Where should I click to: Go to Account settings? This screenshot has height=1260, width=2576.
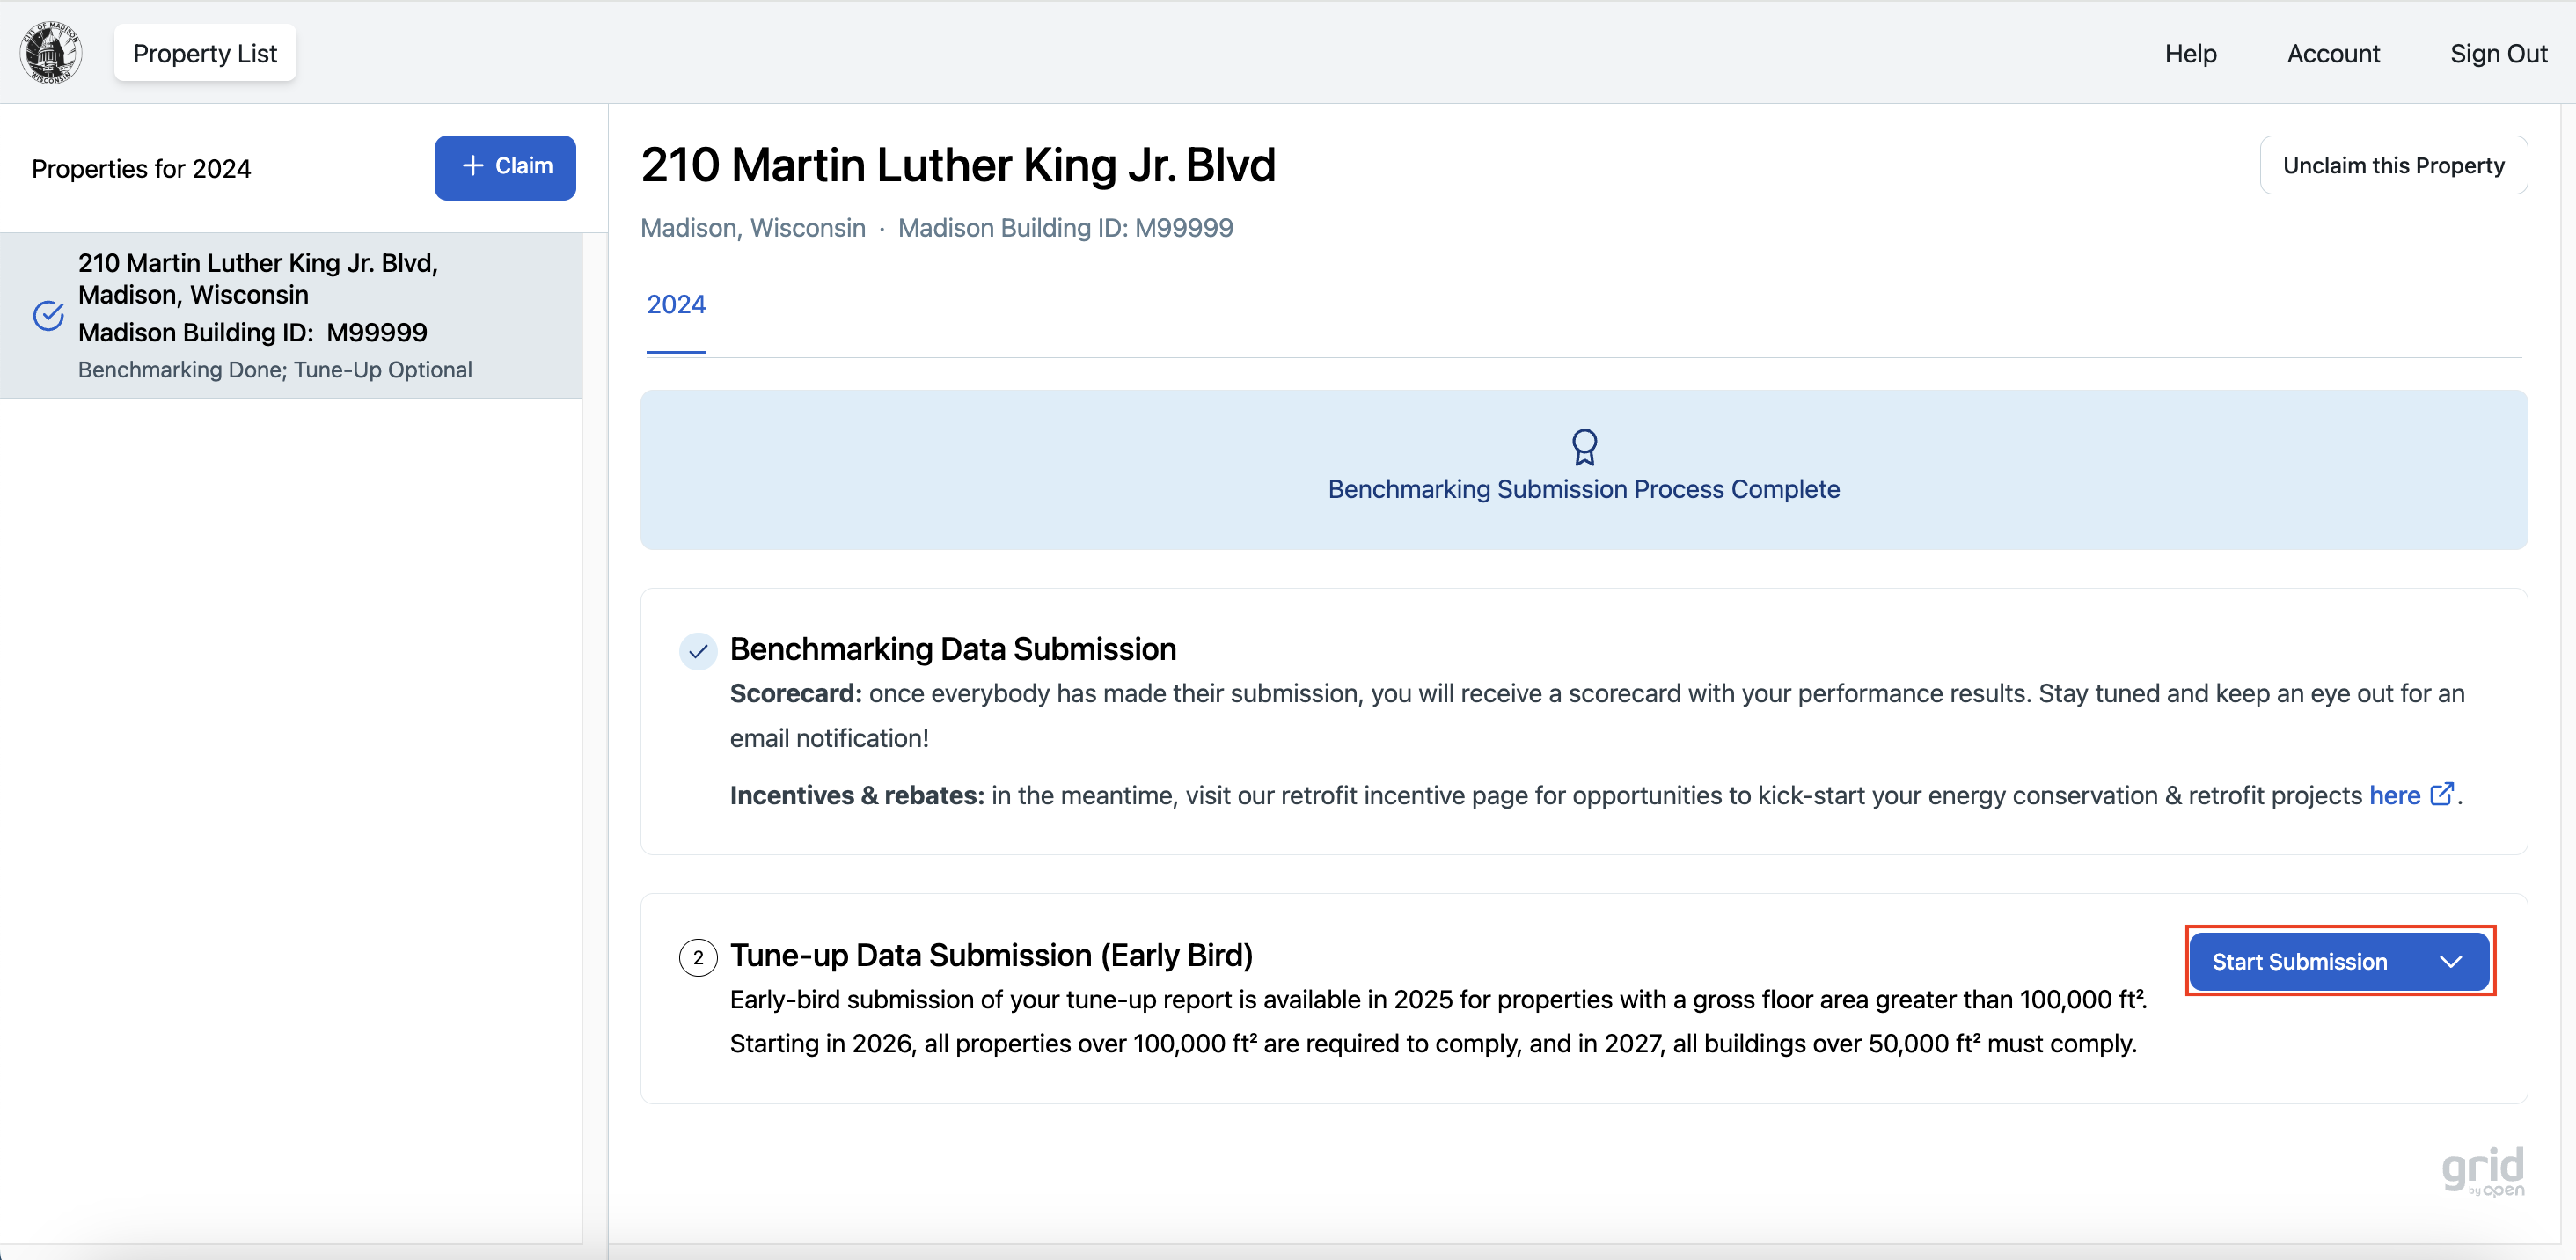pyautogui.click(x=2332, y=53)
